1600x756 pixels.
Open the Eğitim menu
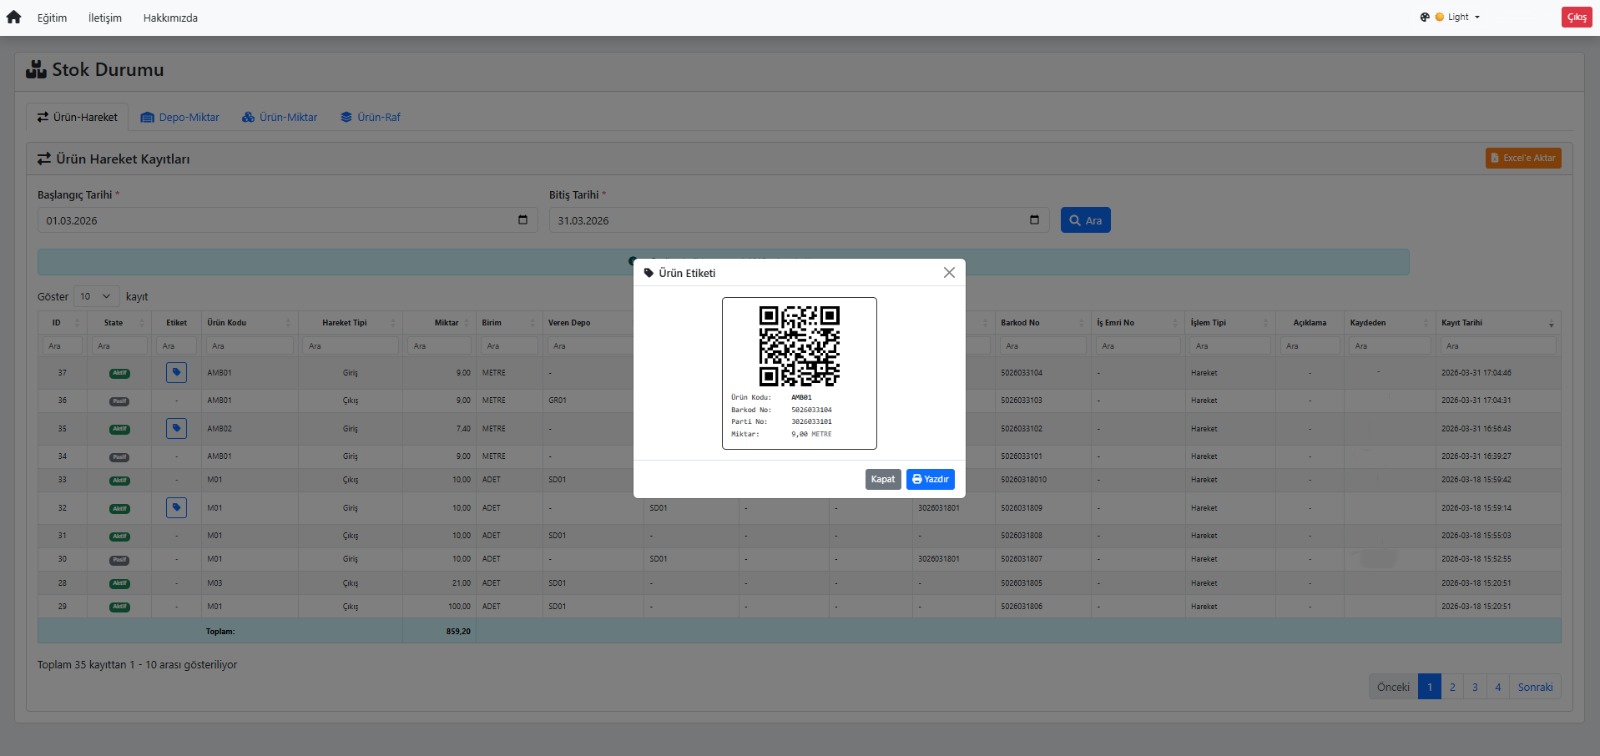point(52,18)
